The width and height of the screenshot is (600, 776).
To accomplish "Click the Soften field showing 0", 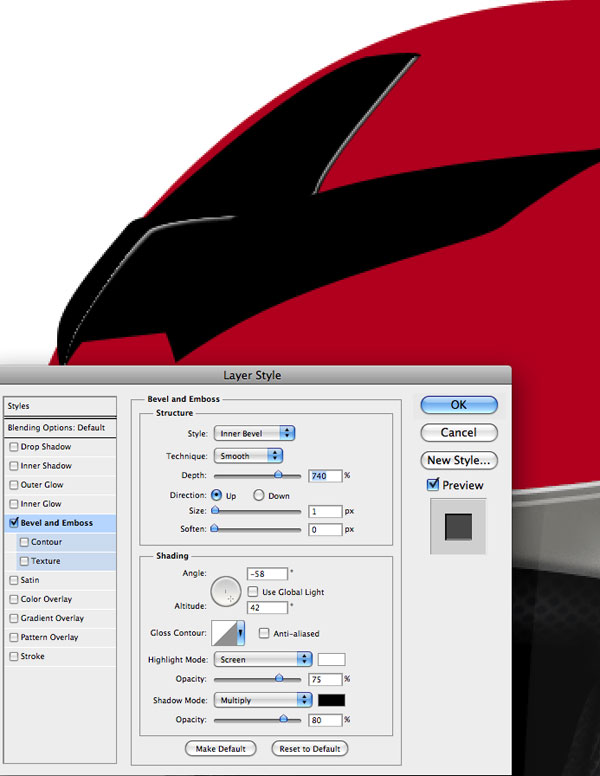I will [x=325, y=530].
